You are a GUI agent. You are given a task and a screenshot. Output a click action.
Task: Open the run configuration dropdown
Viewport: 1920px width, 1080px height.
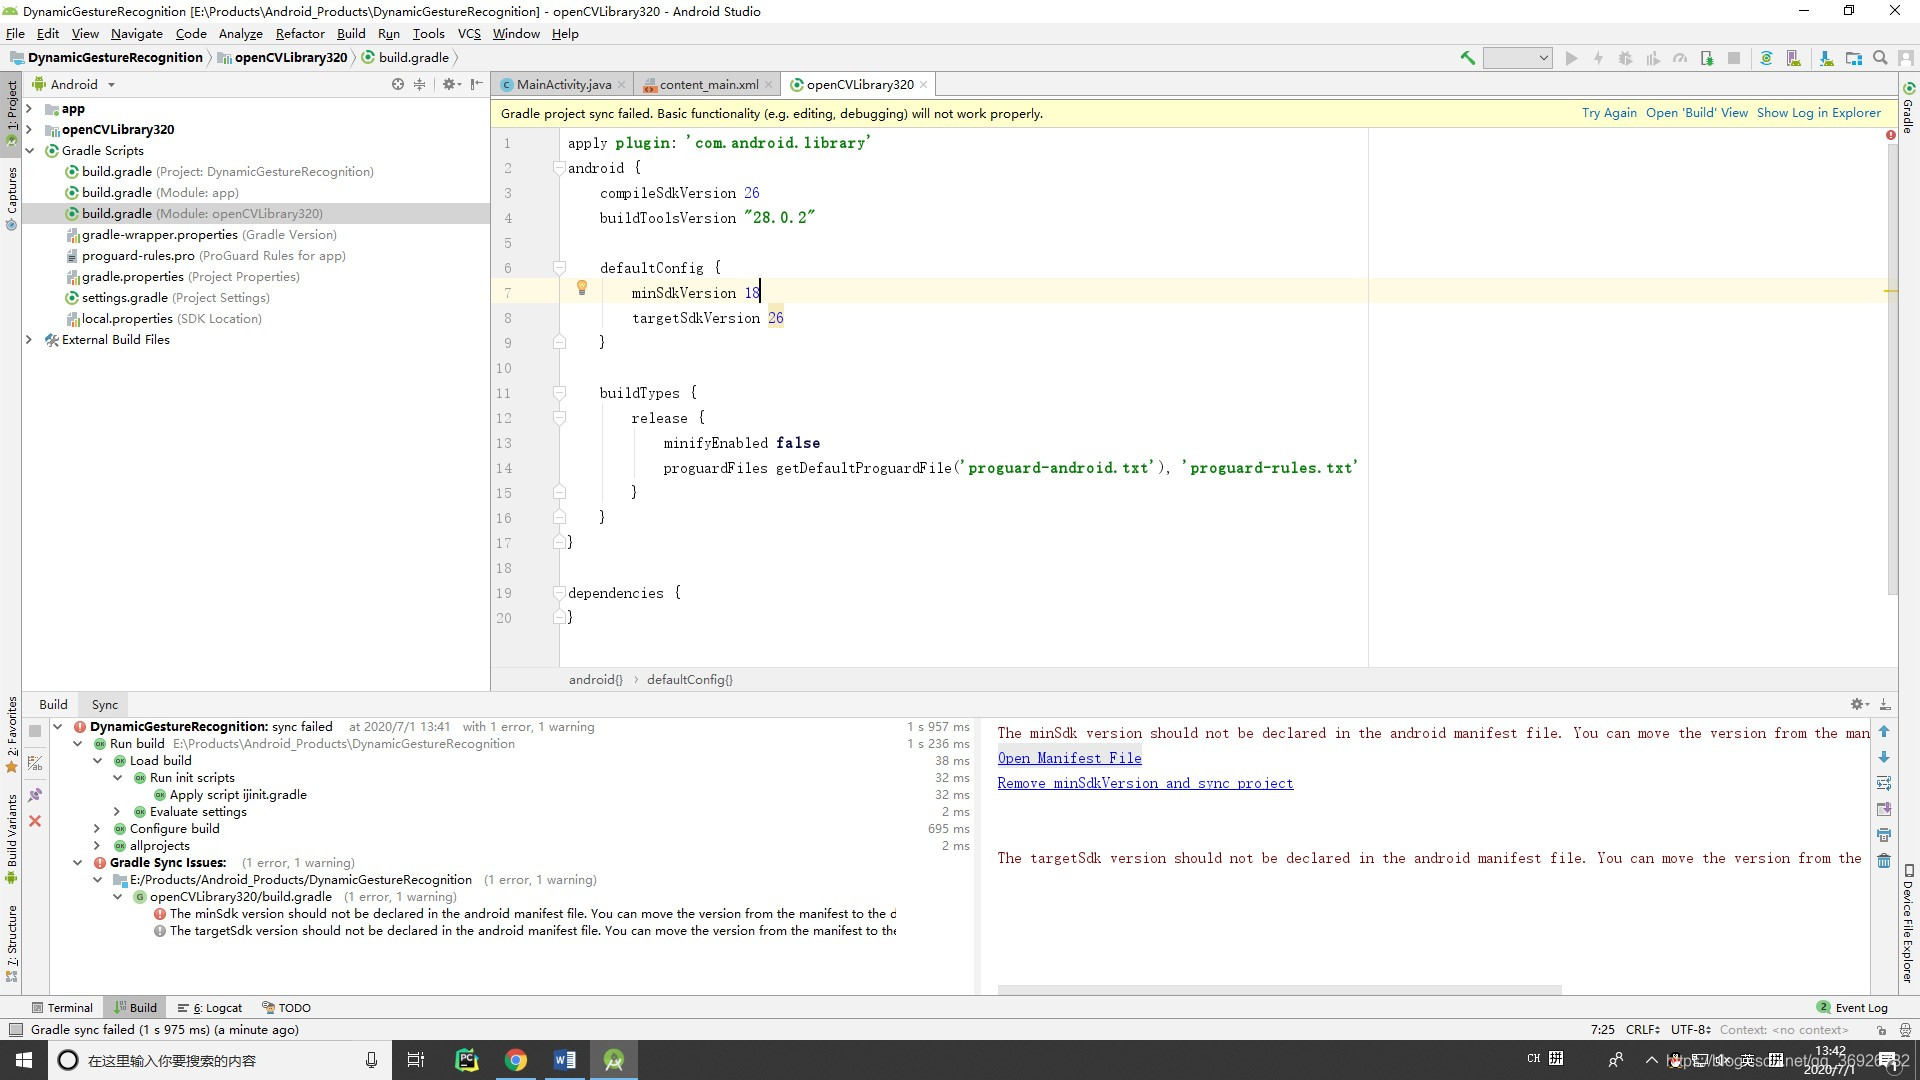[1517, 58]
